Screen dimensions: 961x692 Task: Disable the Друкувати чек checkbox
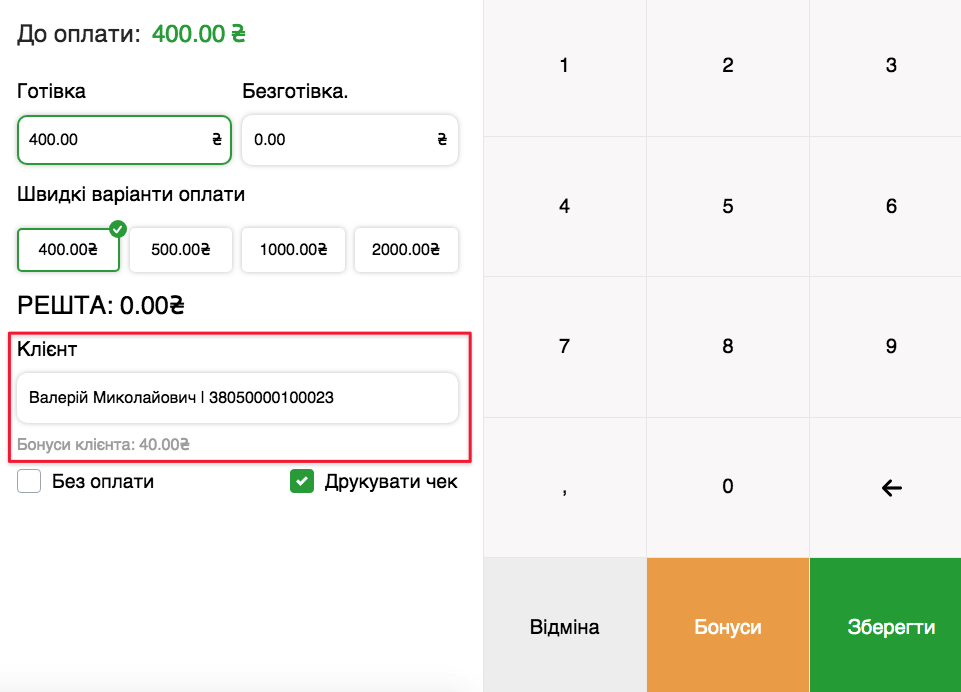[x=301, y=481]
